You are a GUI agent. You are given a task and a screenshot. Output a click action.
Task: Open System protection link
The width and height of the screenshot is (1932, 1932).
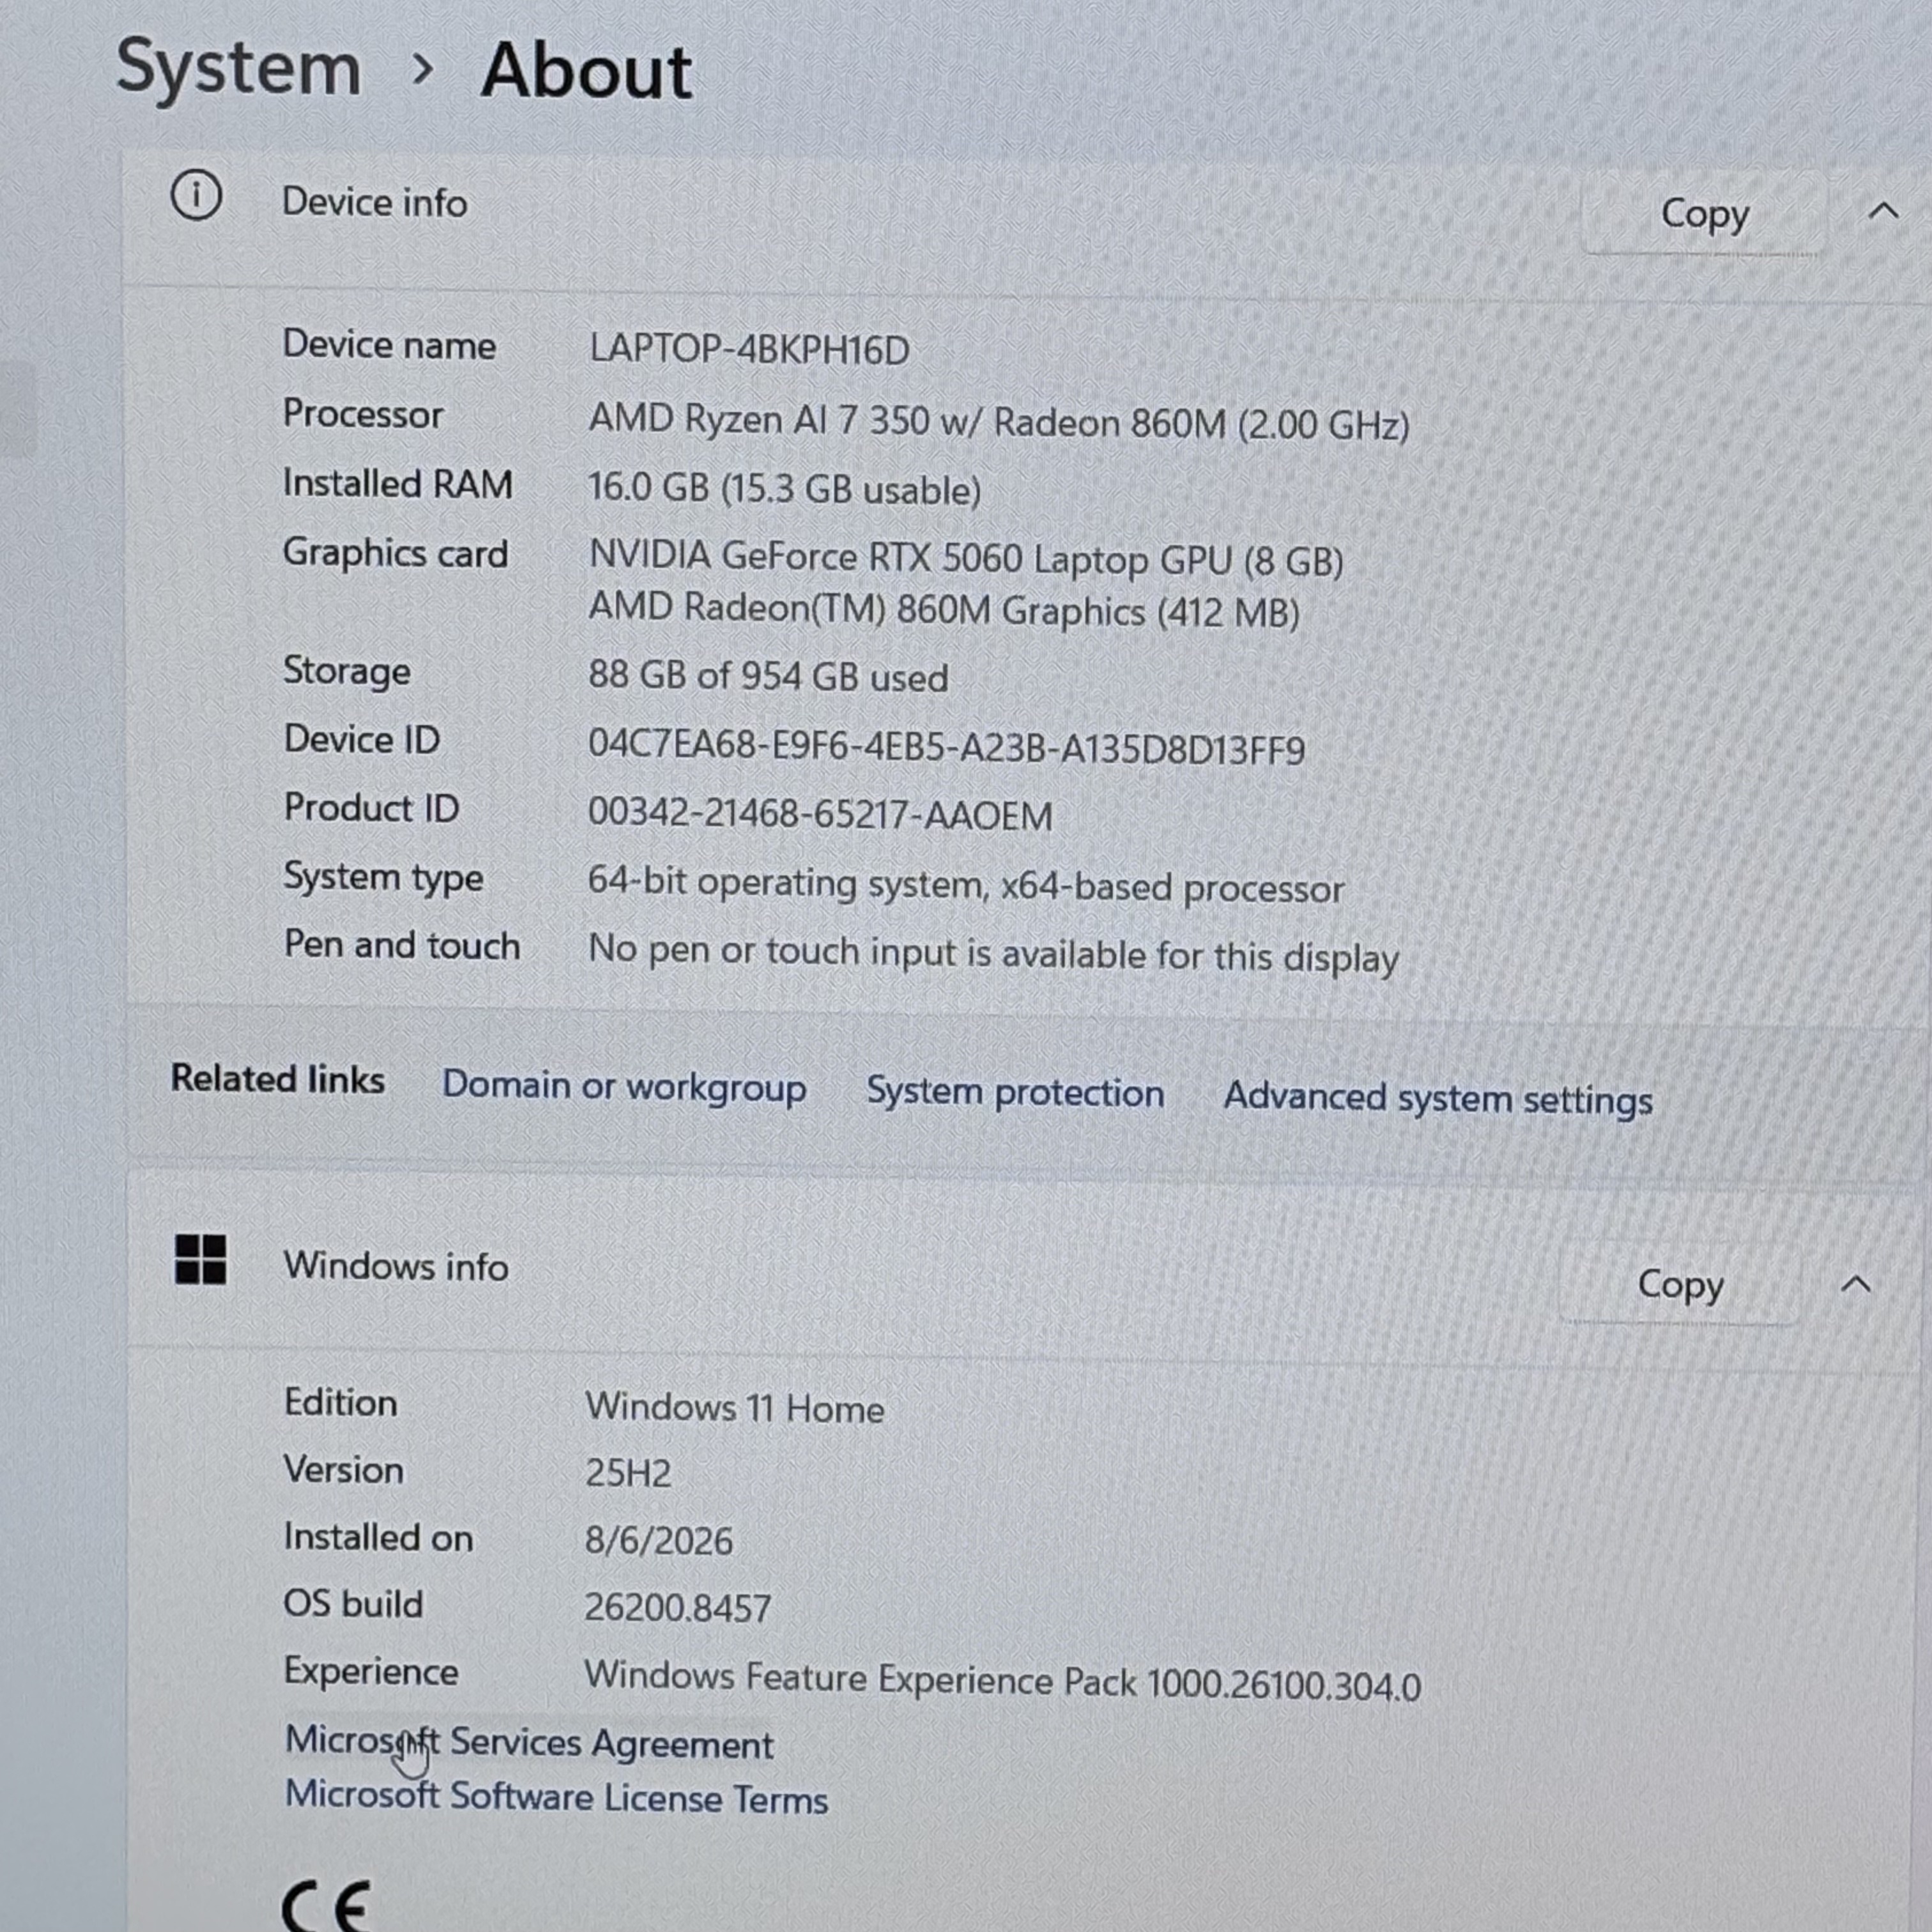point(1015,1092)
